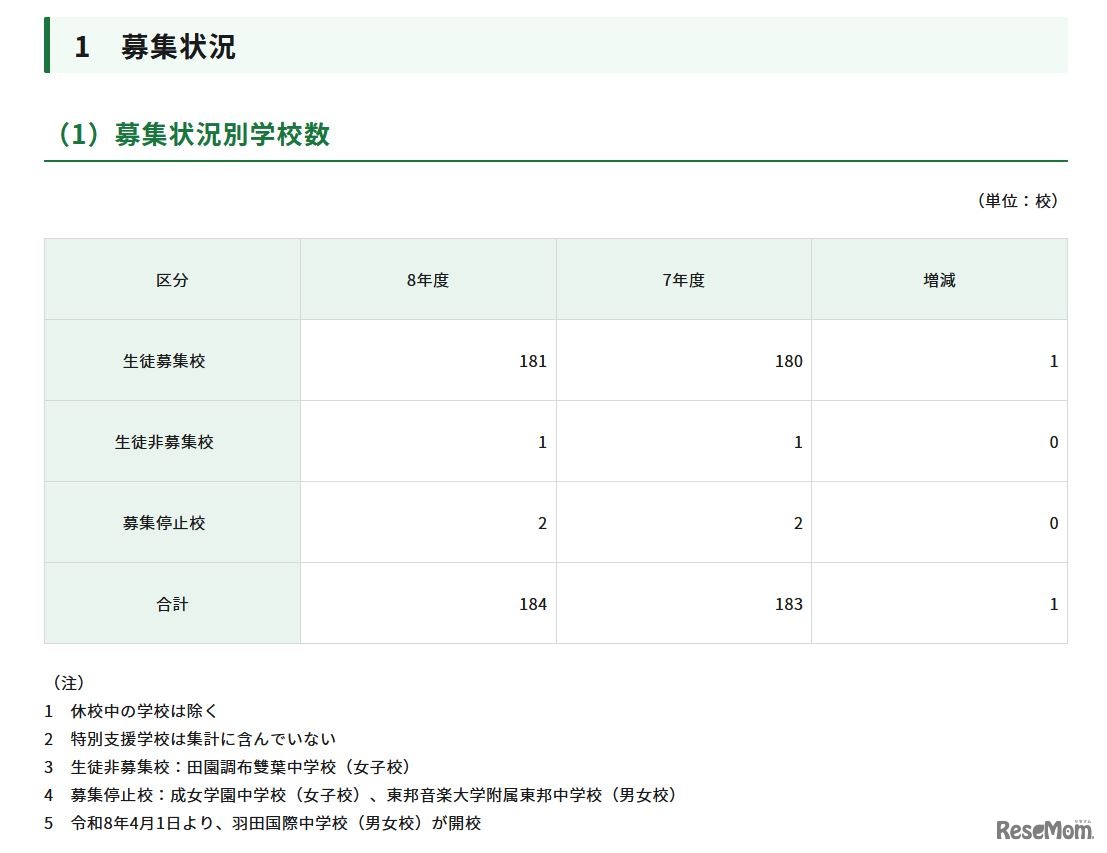The image size is (1107, 853).
Task: Select the 区分 column header
Action: tap(171, 280)
